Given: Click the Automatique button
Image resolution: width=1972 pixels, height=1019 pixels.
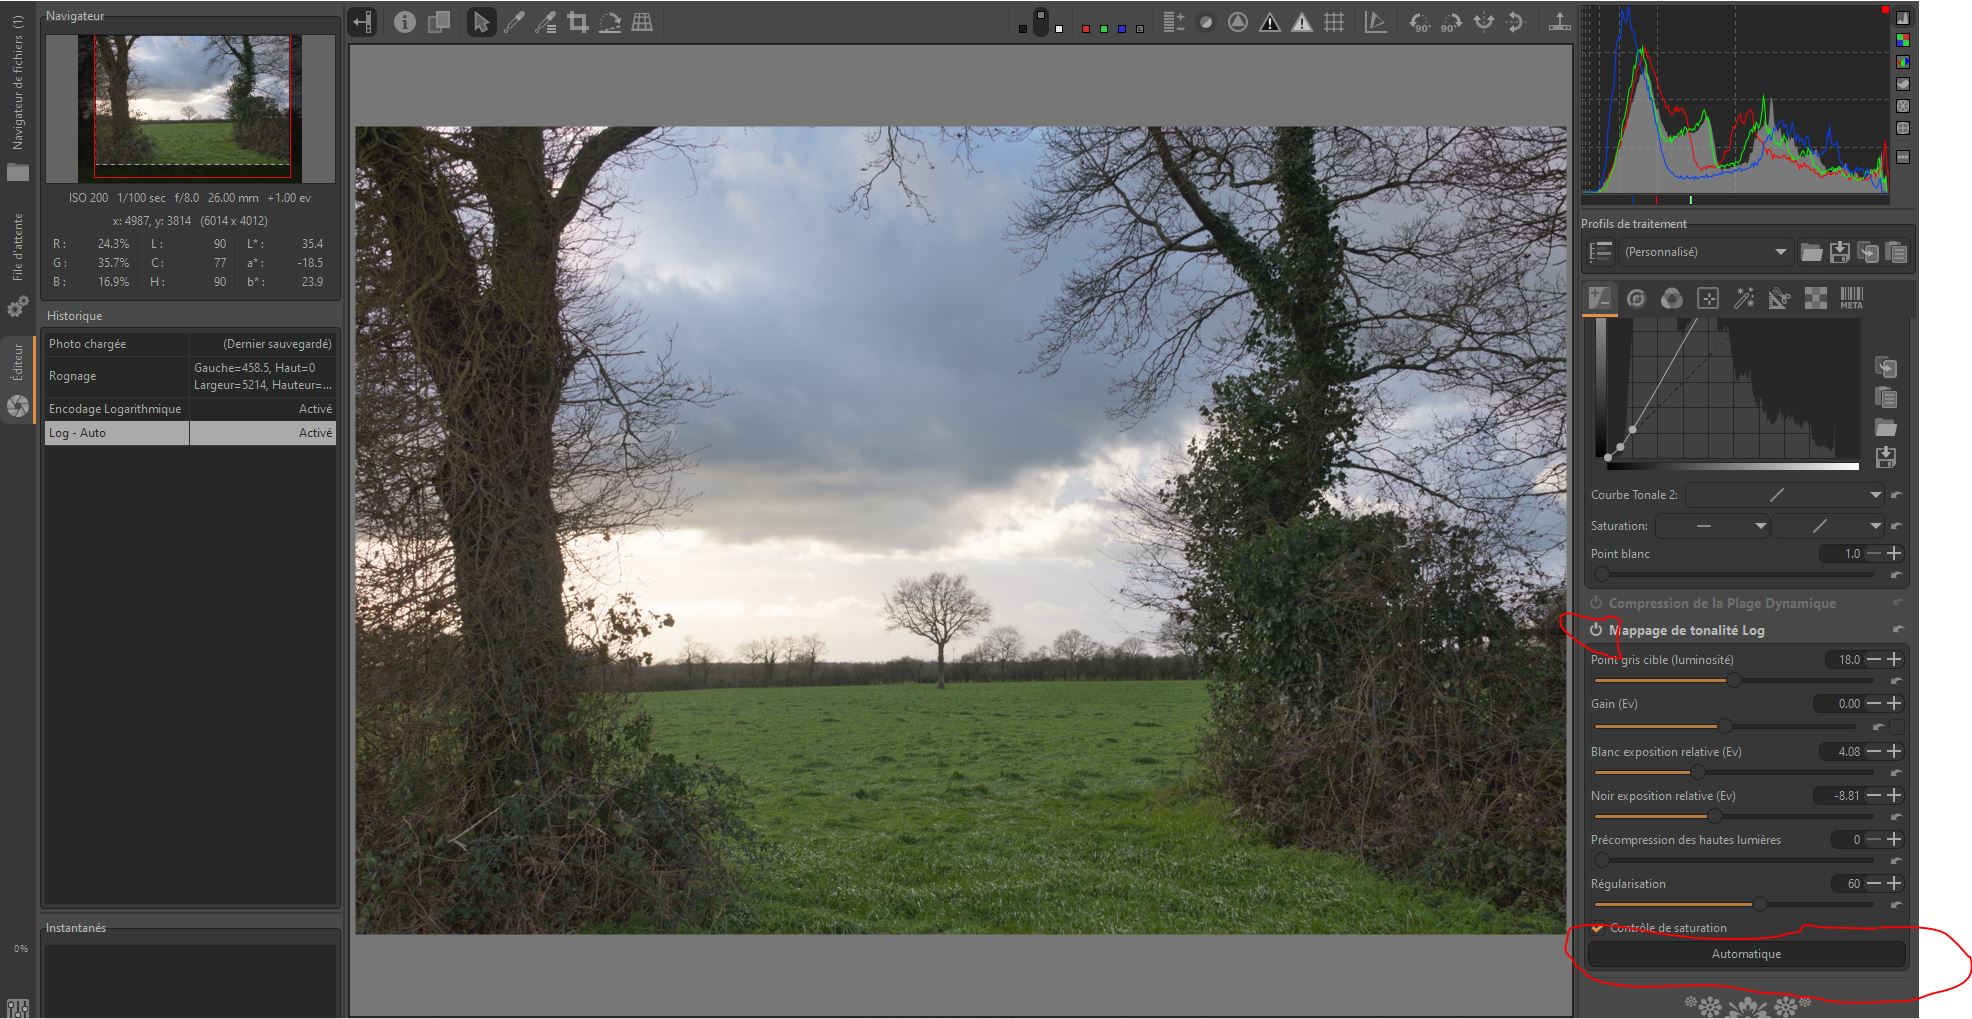Looking at the screenshot, I should (x=1746, y=954).
